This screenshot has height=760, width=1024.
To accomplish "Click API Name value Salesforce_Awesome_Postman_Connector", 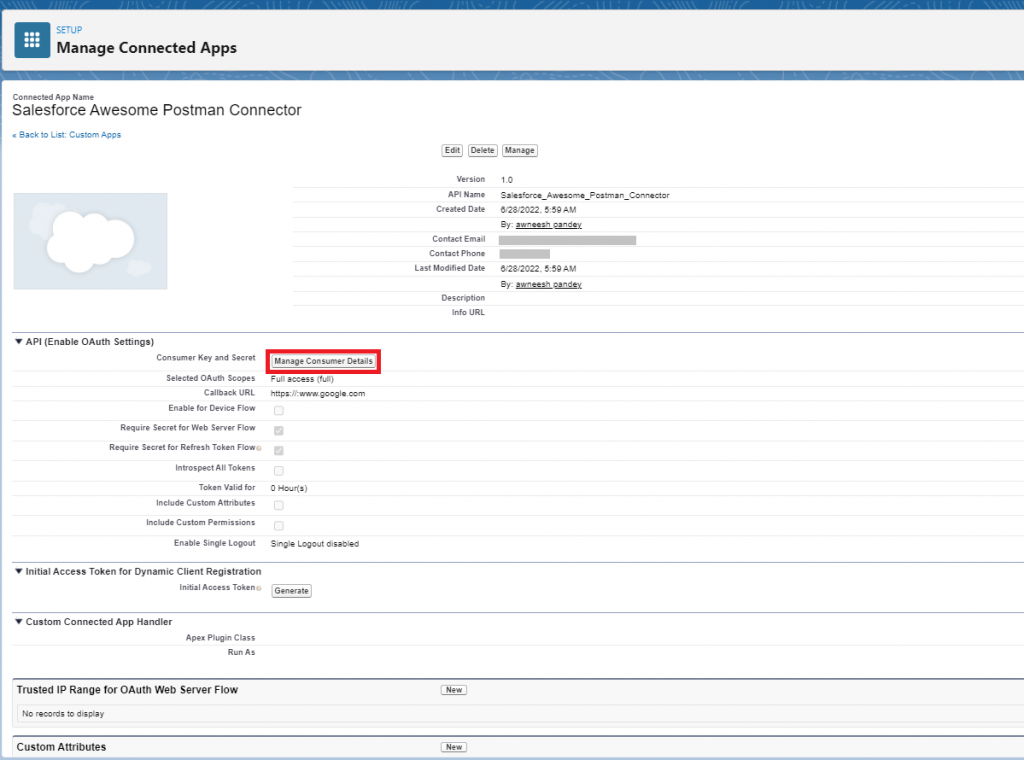I will pos(585,195).
